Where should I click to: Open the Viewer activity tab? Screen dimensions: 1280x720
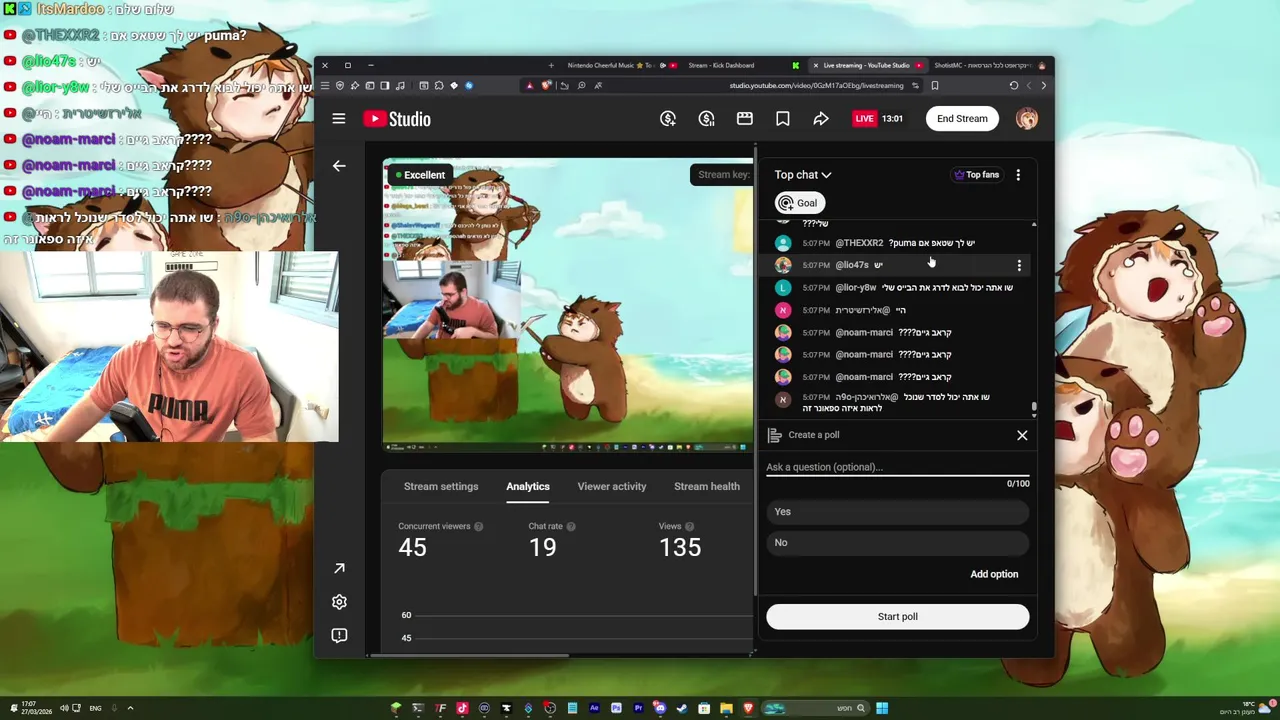(x=612, y=486)
